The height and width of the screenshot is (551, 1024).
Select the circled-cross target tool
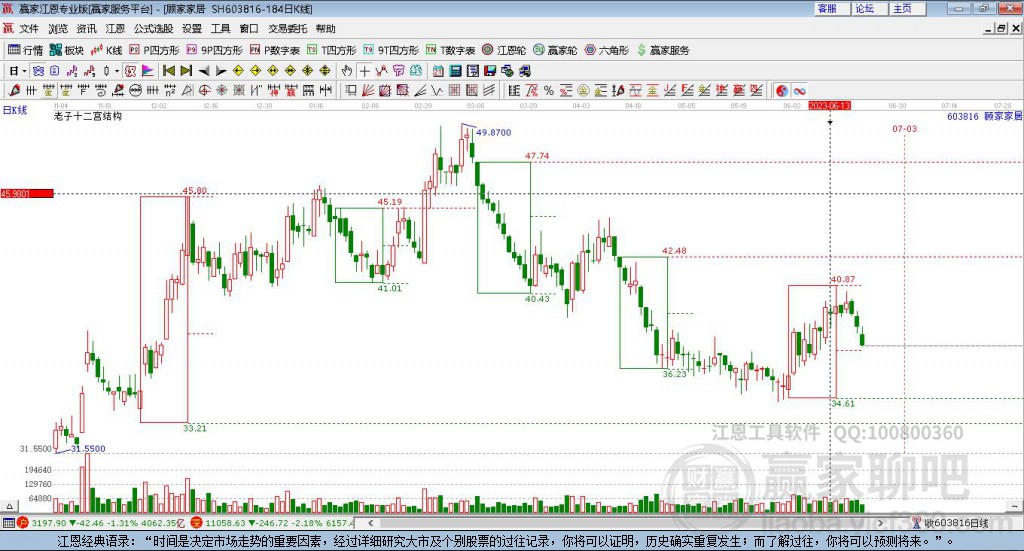coord(204,90)
